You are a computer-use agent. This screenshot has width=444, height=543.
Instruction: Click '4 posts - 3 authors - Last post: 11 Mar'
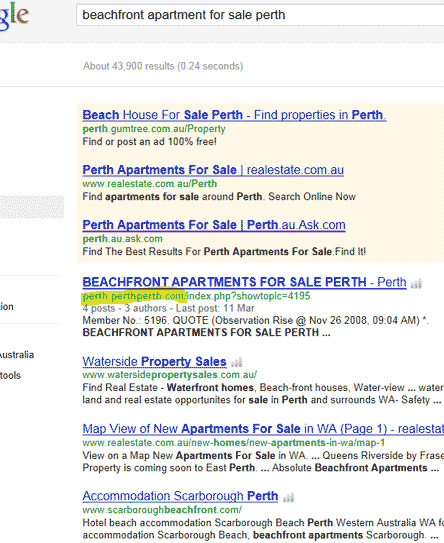(x=168, y=308)
